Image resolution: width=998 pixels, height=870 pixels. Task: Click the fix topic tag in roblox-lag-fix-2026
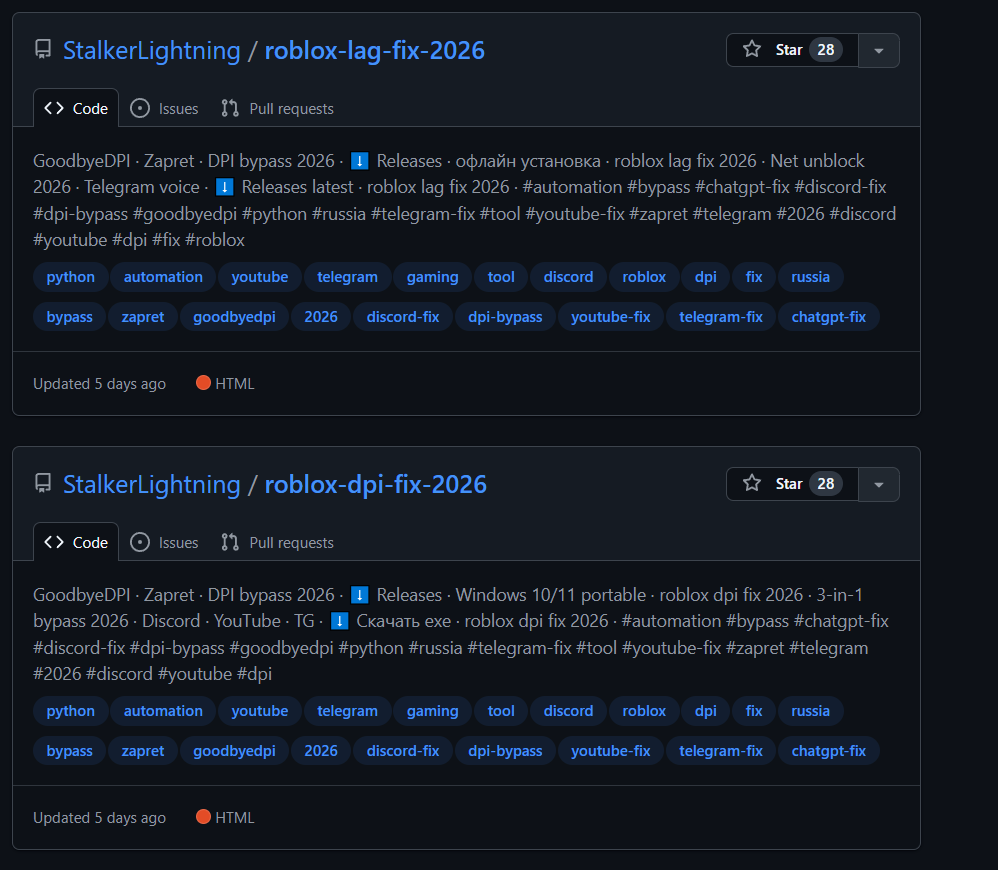754,277
